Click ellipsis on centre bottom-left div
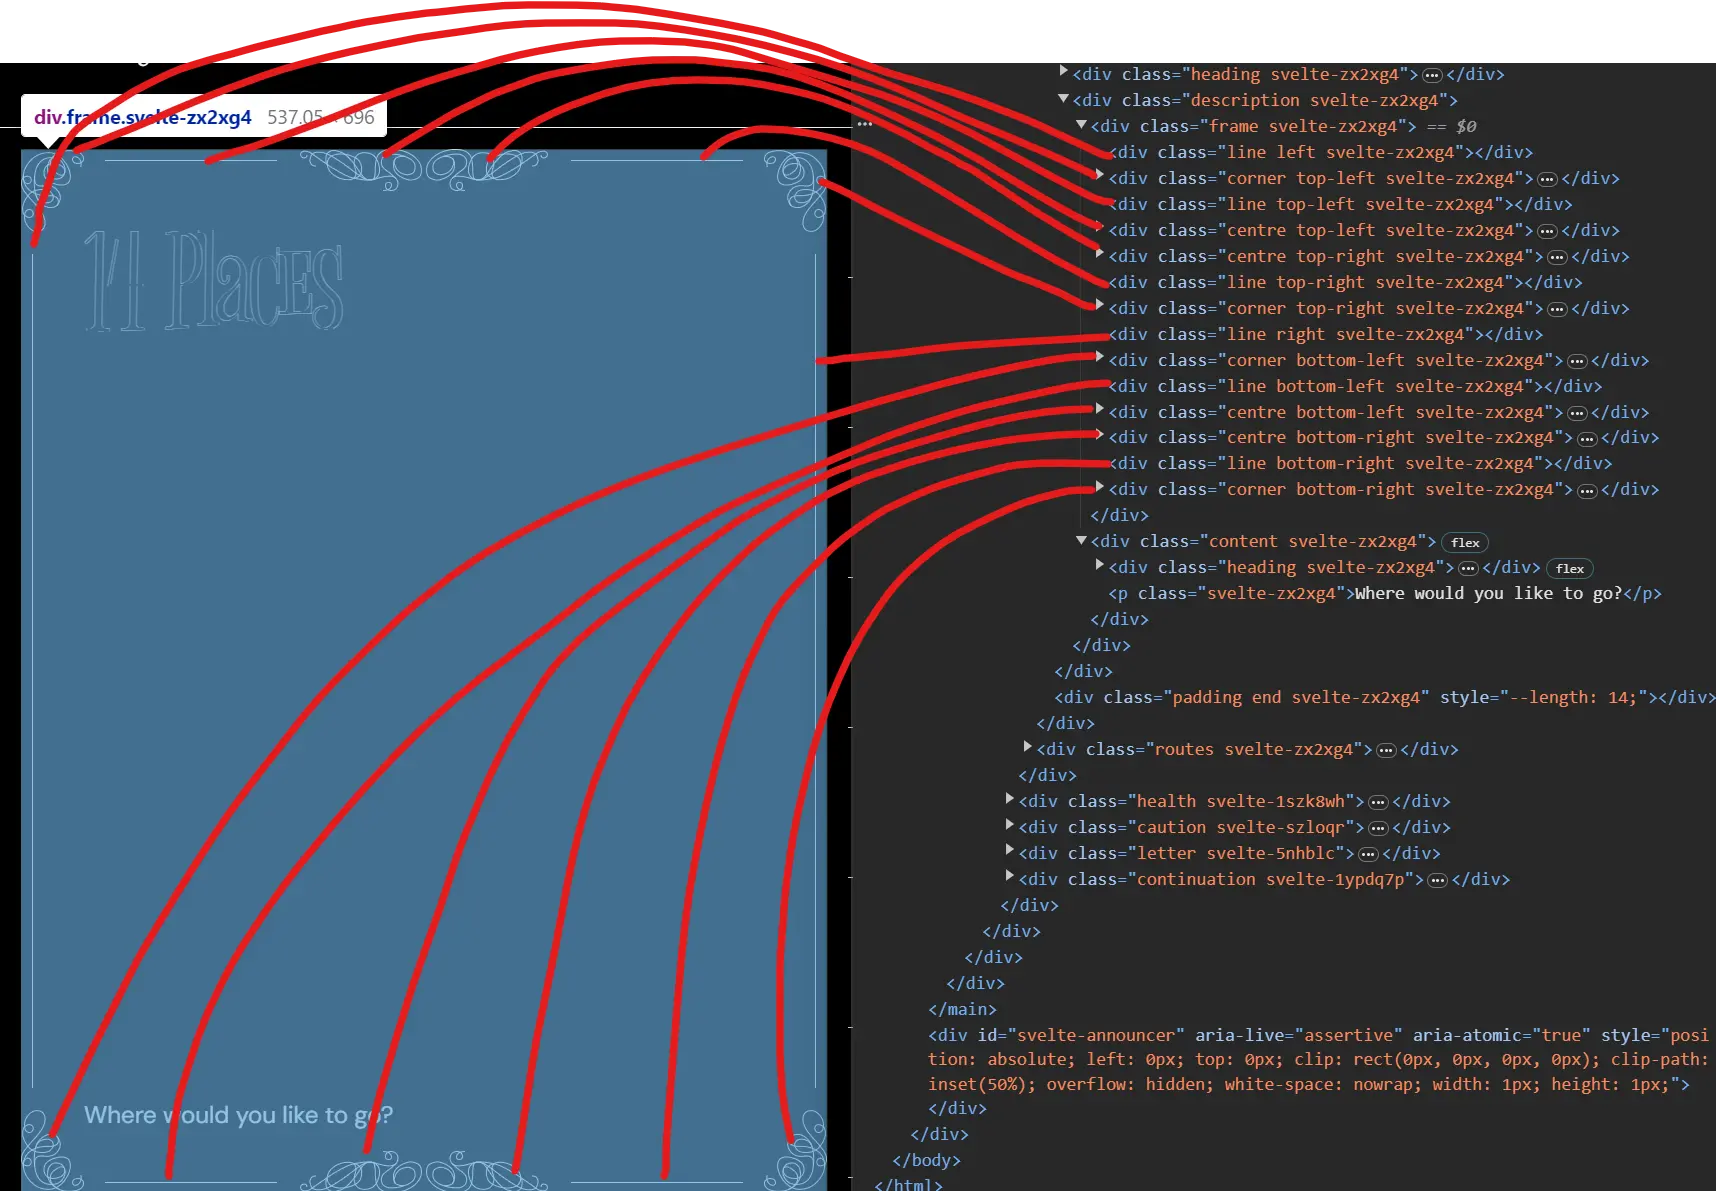 click(1577, 413)
